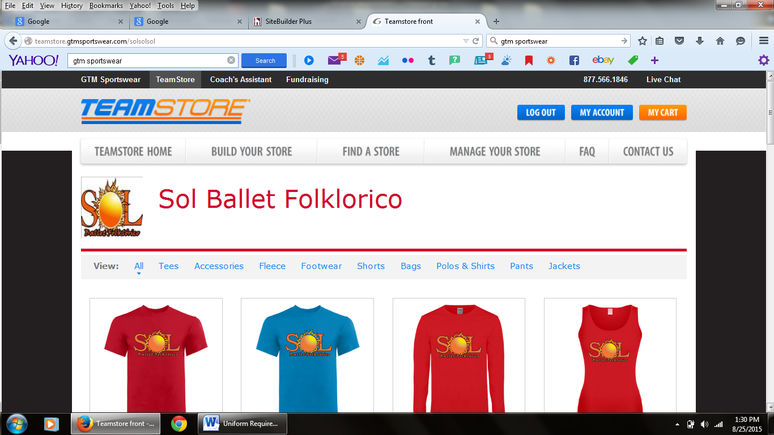Open the orange sun icon in the Yahoo toolbar

[x=551, y=60]
